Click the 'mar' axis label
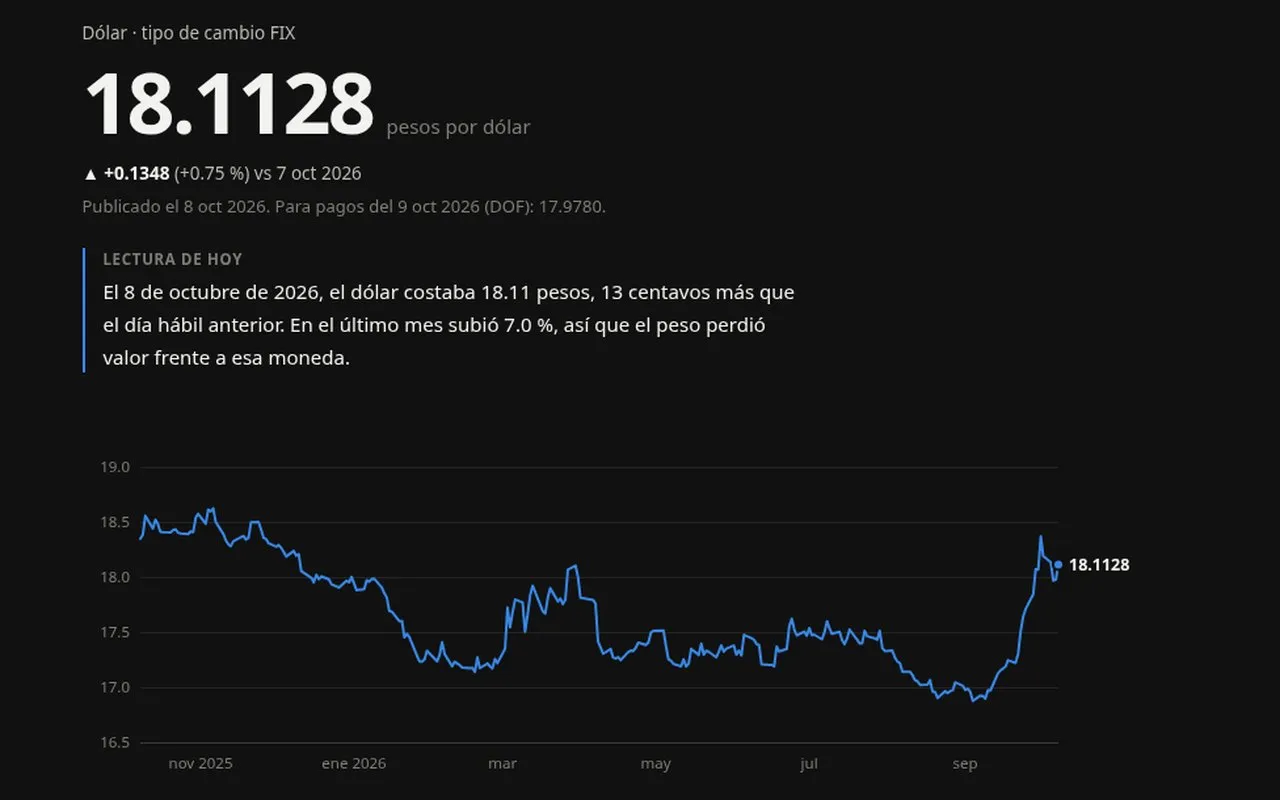Screen dimensions: 1280x800 tap(502, 763)
